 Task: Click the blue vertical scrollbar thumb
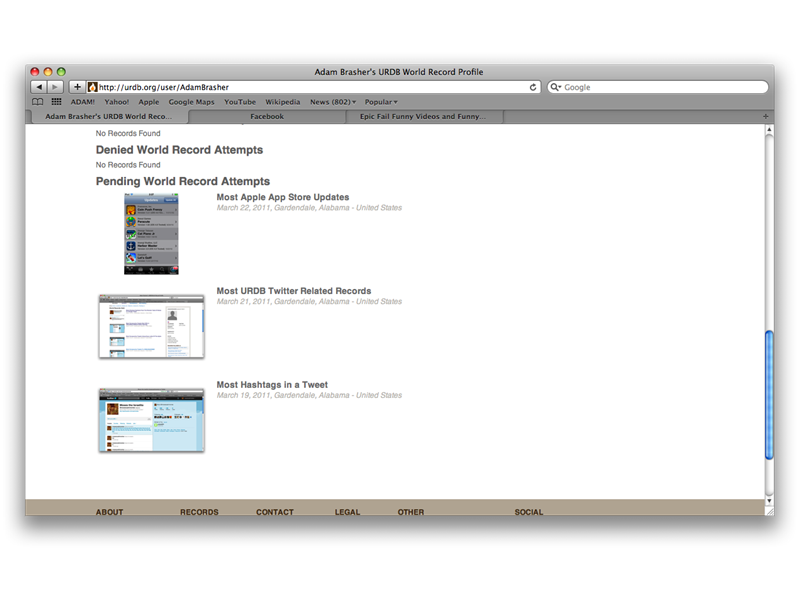pyautogui.click(x=769, y=395)
